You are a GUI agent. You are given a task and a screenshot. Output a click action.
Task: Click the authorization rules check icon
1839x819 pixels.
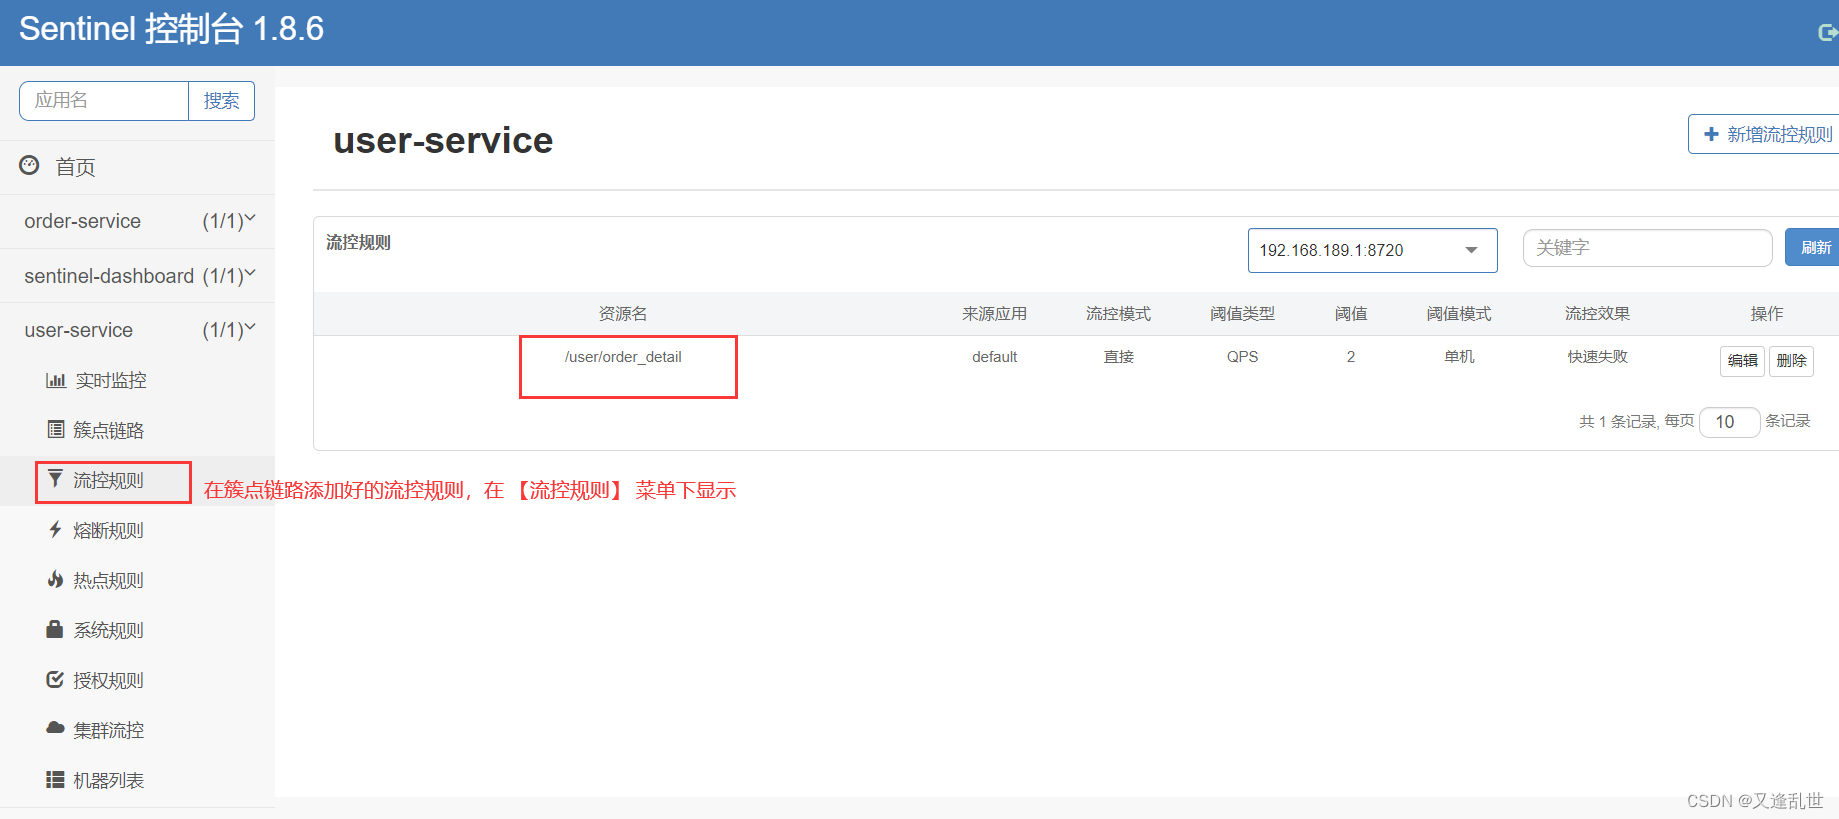(x=55, y=680)
